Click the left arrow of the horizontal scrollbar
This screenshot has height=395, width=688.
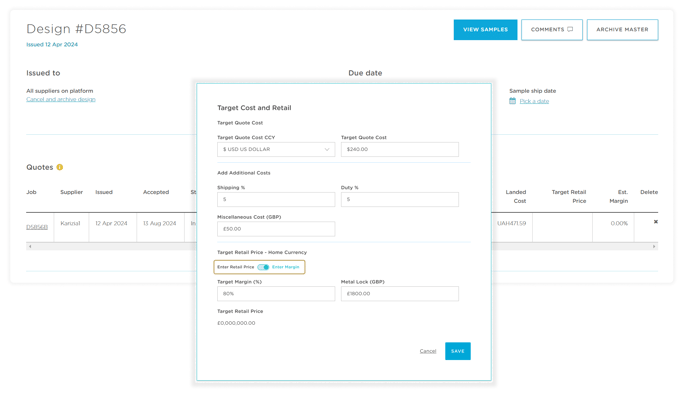[x=30, y=247]
